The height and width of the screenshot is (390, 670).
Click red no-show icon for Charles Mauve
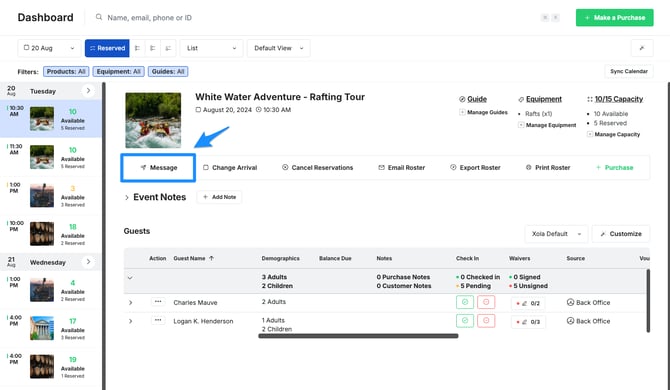(486, 302)
